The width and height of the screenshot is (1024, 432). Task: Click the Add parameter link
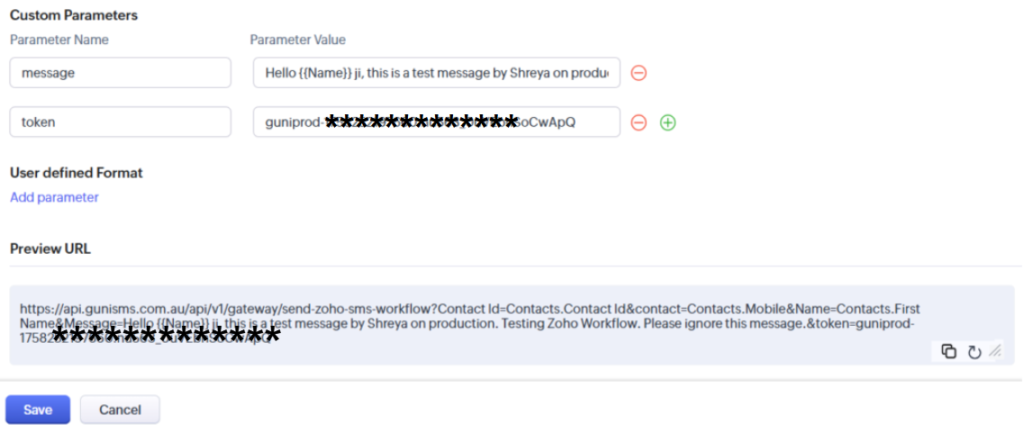pyautogui.click(x=54, y=197)
